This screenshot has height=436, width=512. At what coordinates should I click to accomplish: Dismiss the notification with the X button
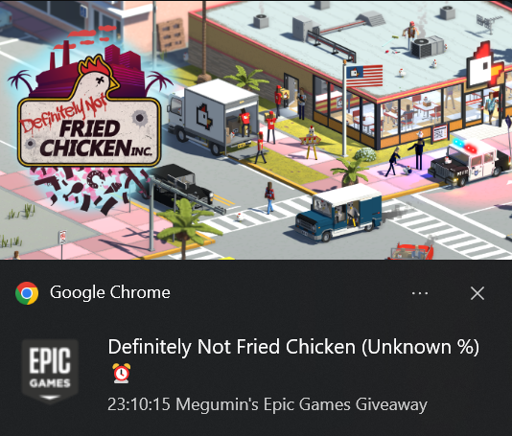477,293
